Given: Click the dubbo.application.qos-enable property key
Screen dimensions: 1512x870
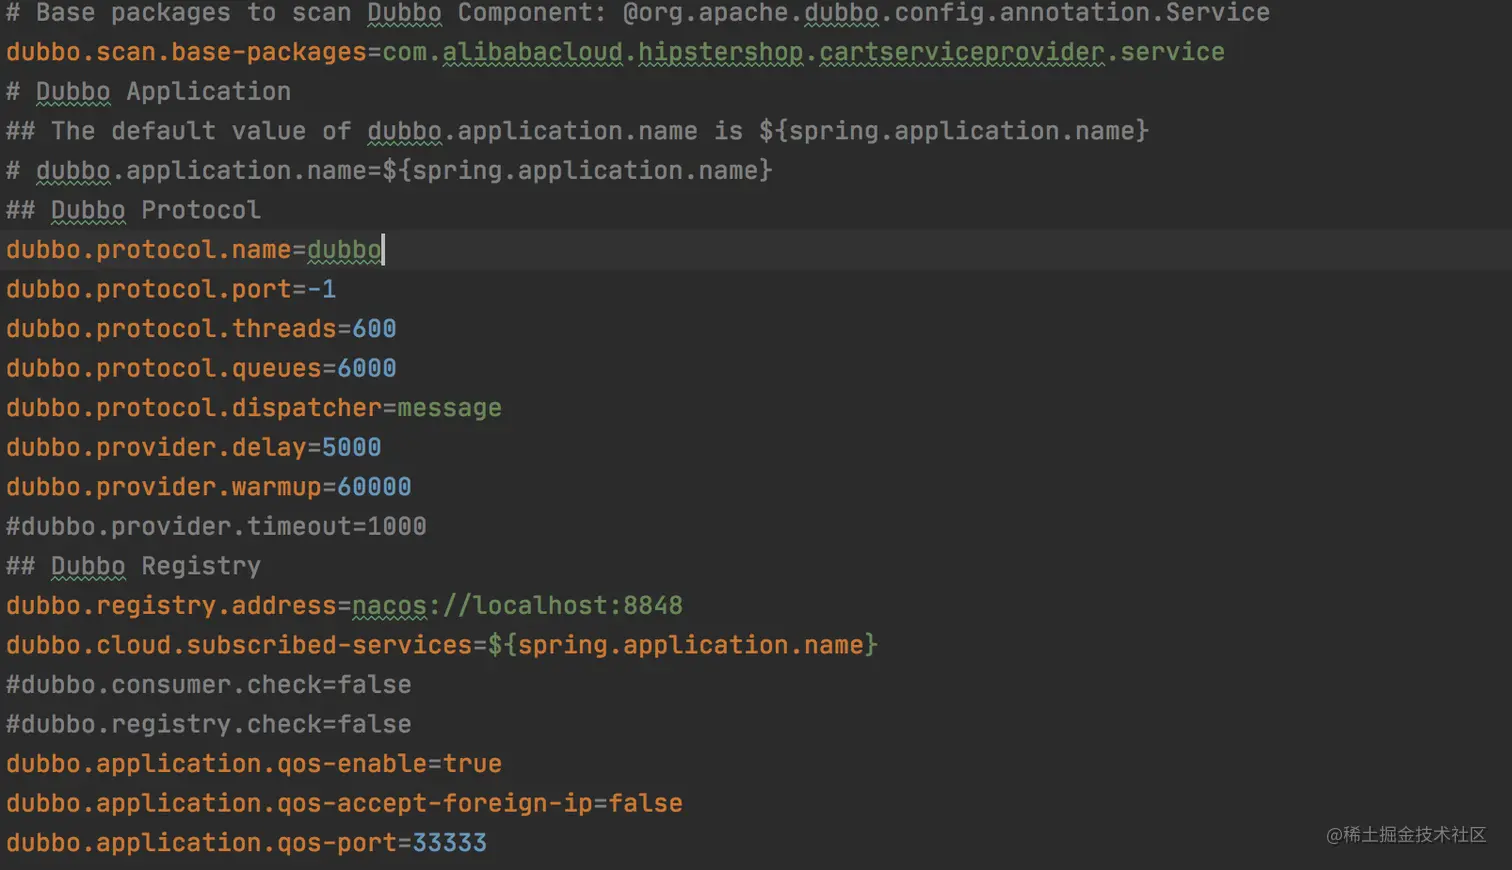Looking at the screenshot, I should (217, 764).
